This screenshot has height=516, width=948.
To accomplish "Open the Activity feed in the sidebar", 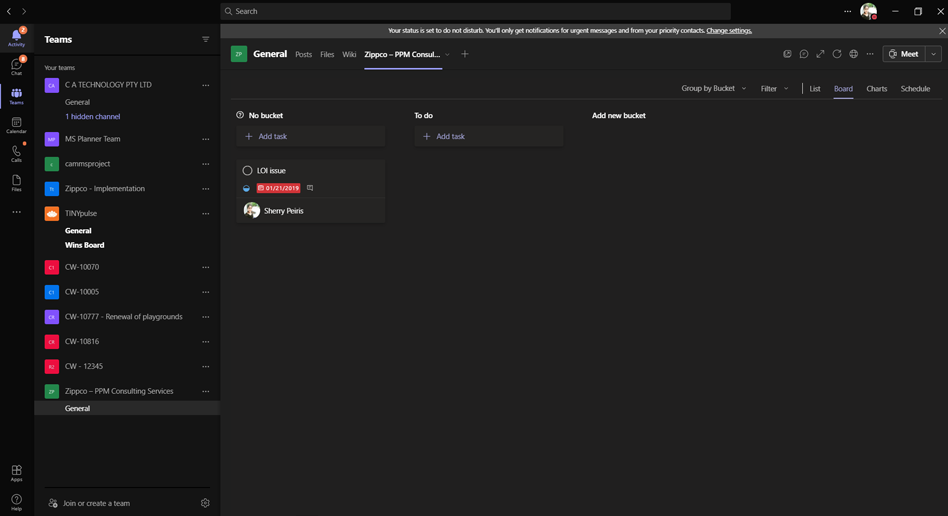I will tap(16, 38).
